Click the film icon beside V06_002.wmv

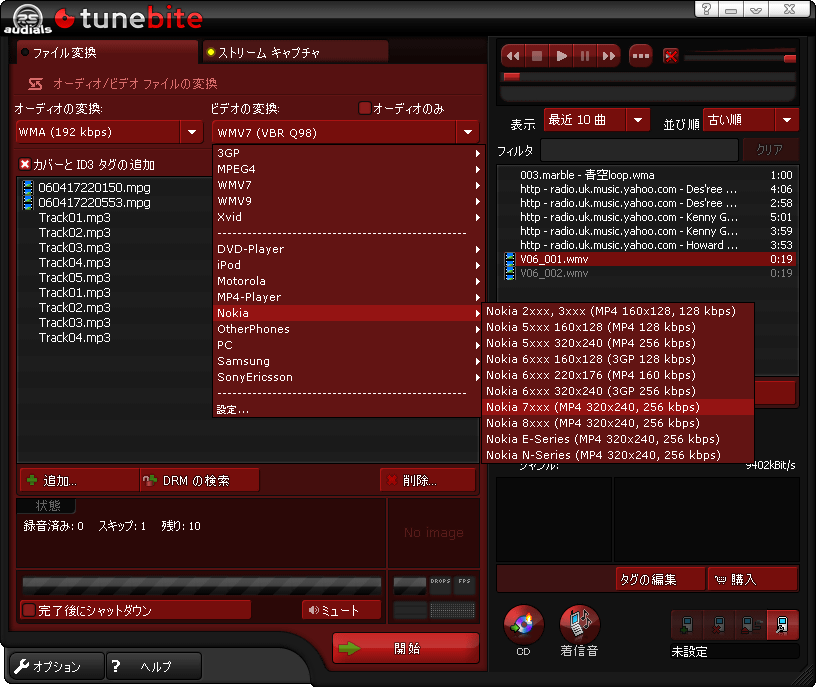point(510,273)
